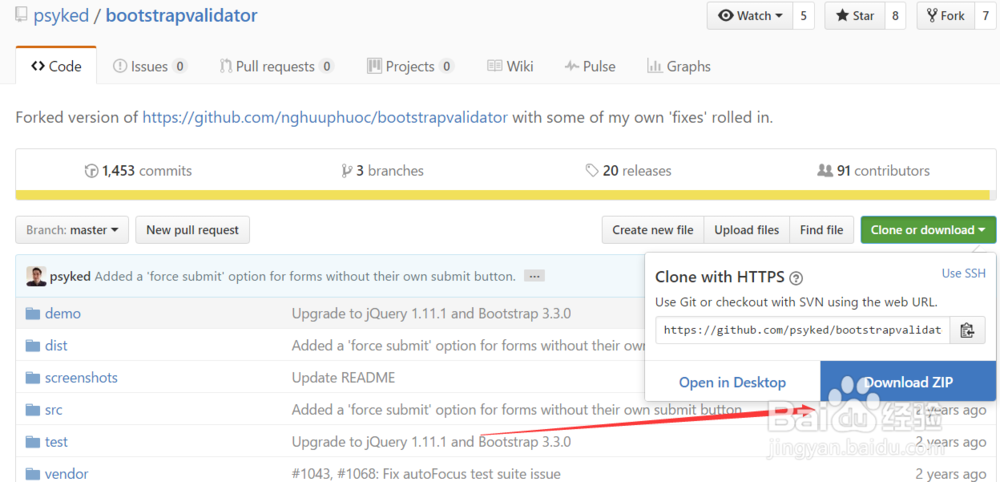1000x482 pixels.
Task: Switch to Use SSH
Action: click(964, 274)
